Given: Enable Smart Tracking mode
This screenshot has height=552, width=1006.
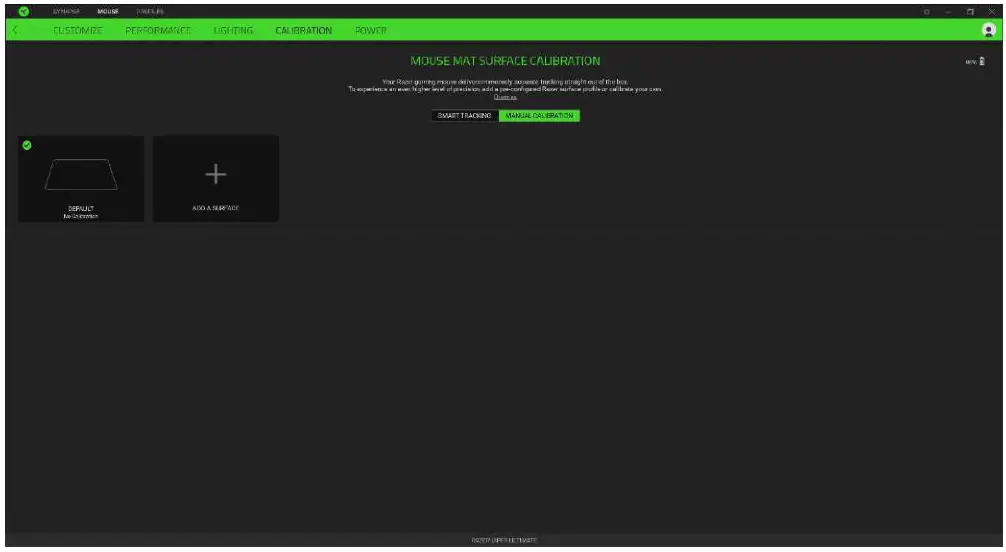Looking at the screenshot, I should (x=465, y=116).
